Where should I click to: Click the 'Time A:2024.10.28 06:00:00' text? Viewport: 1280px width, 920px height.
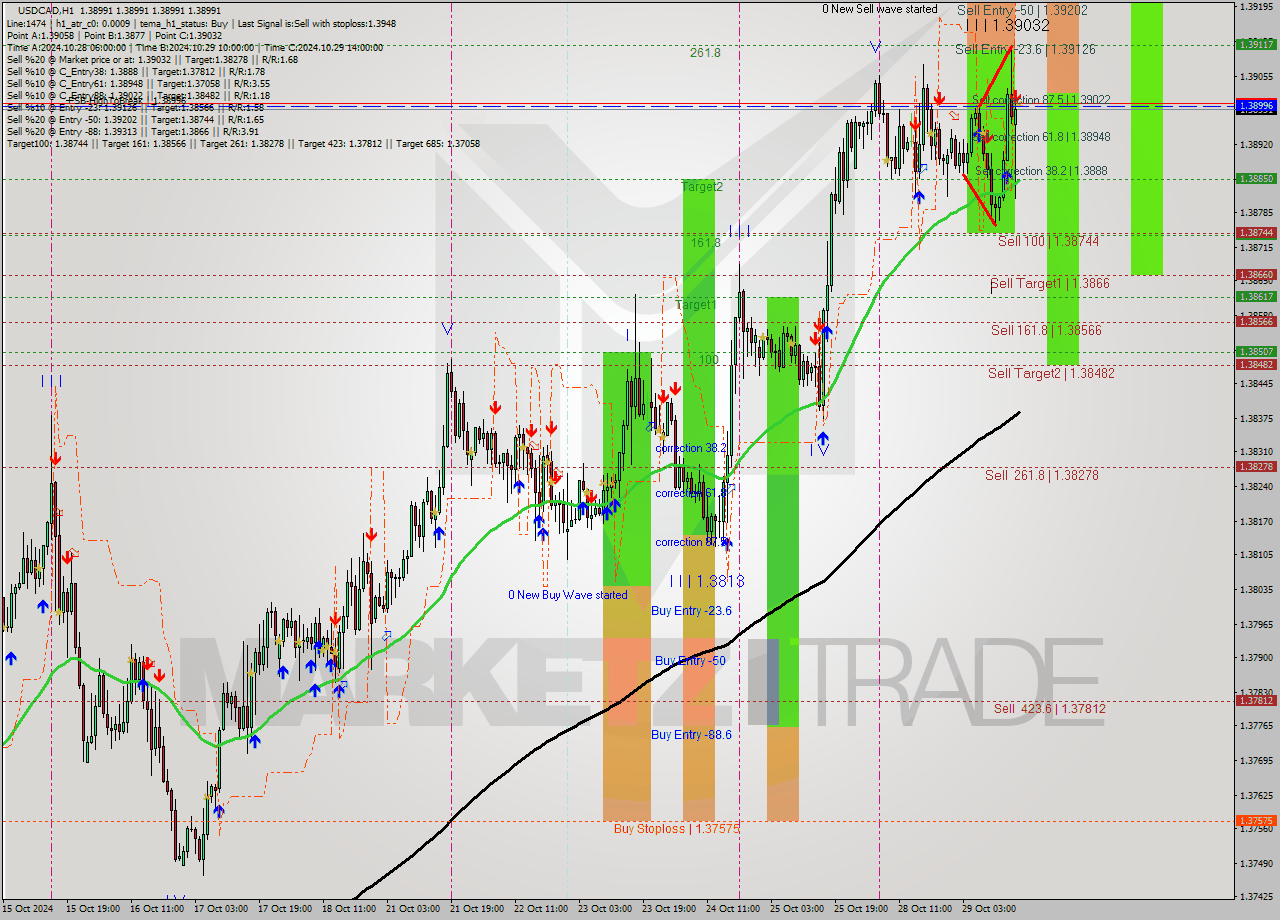pyautogui.click(x=66, y=47)
